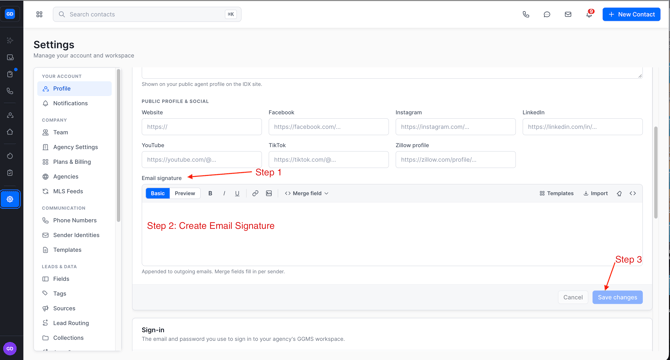
Task: Click the TikTok URL input field
Action: tap(329, 160)
